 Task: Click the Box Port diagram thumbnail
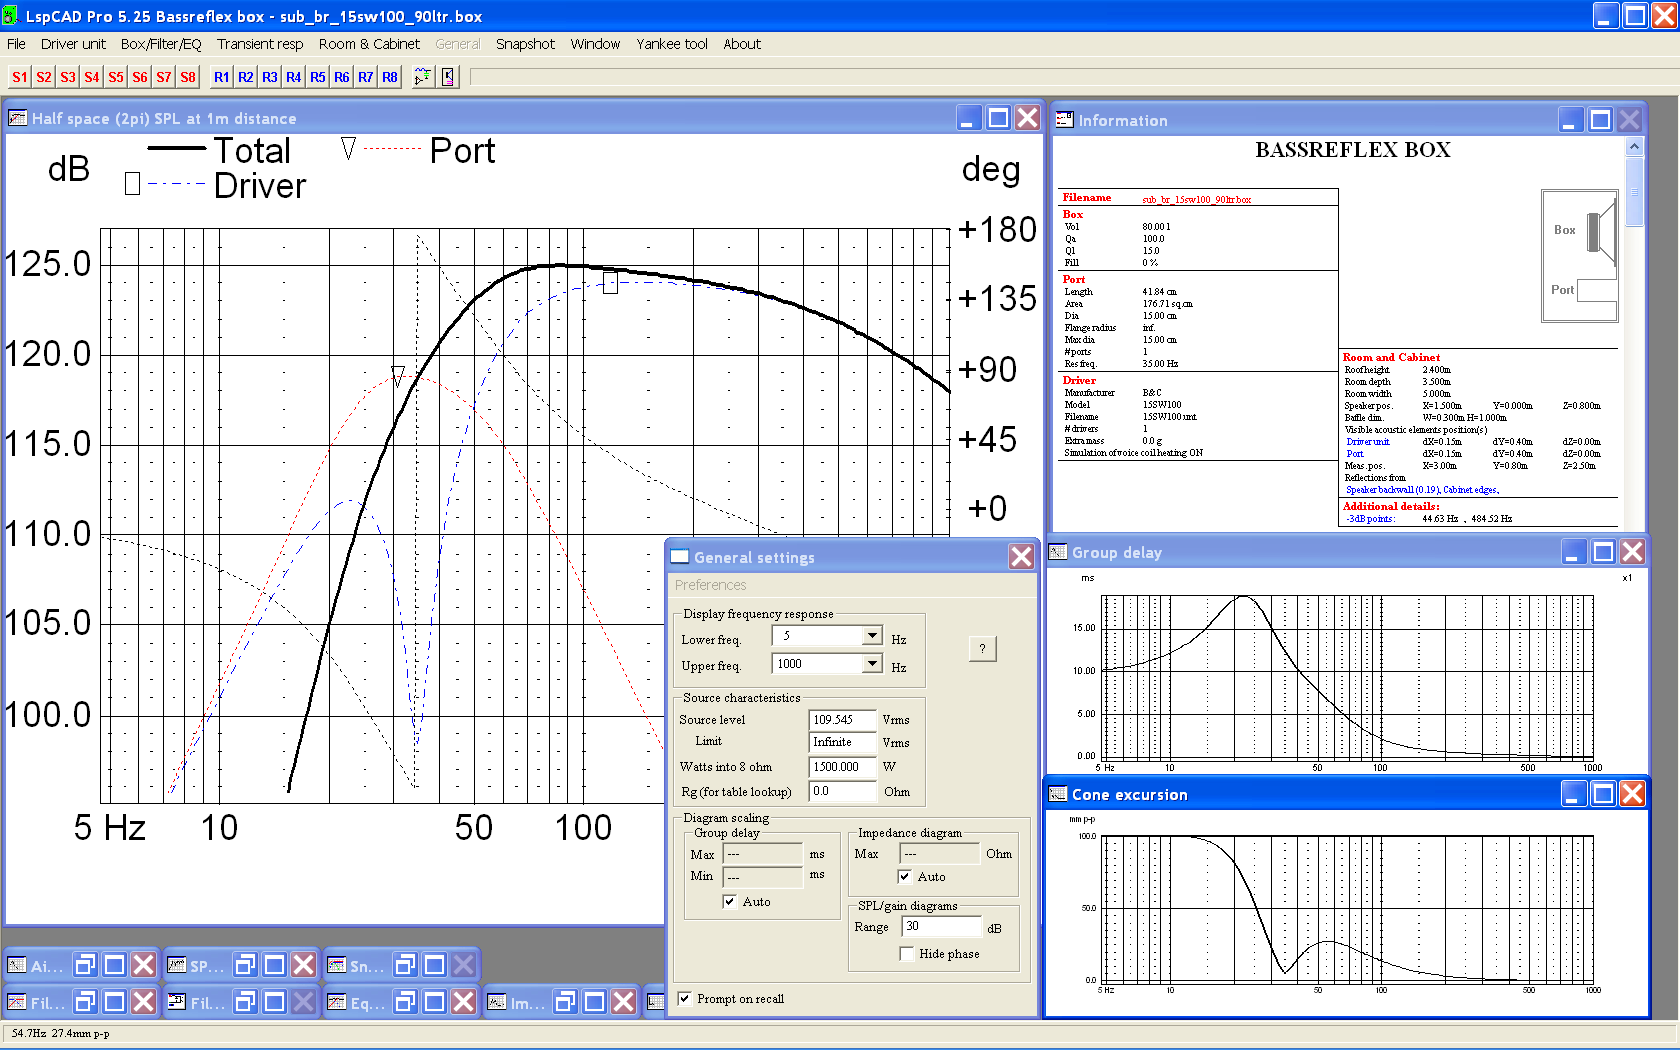[x=1580, y=256]
